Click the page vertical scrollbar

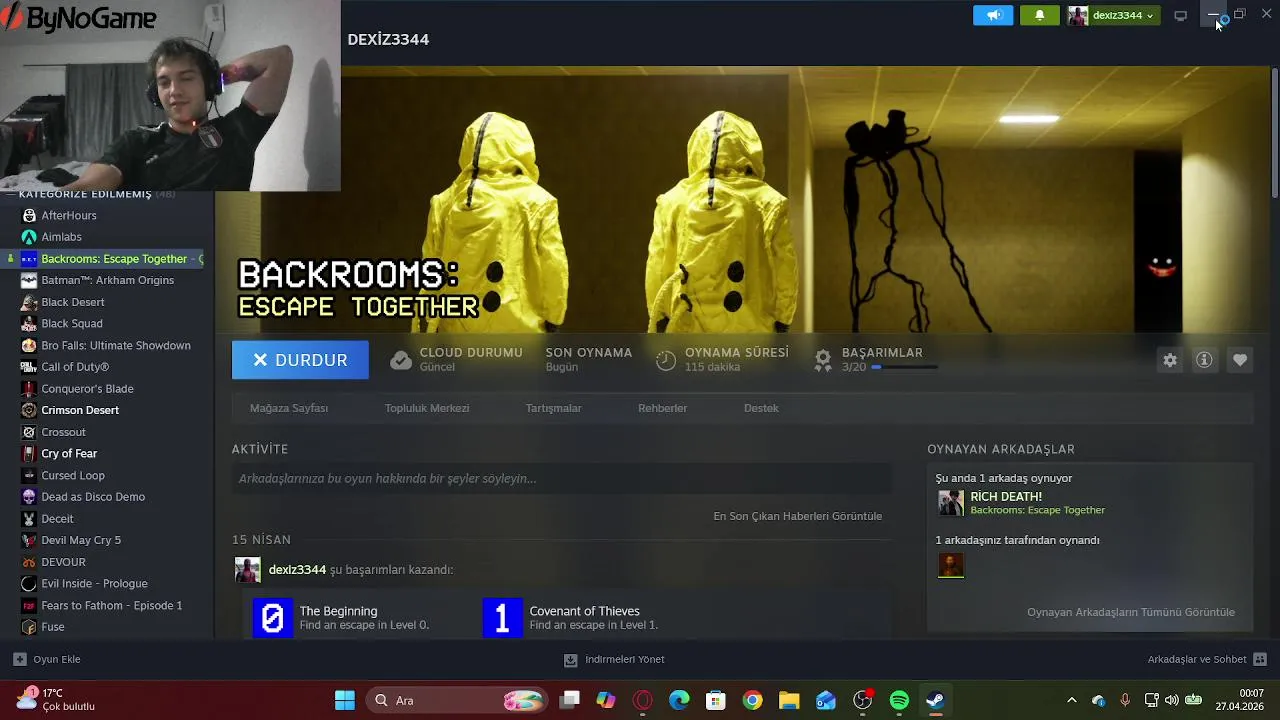coord(1274,133)
